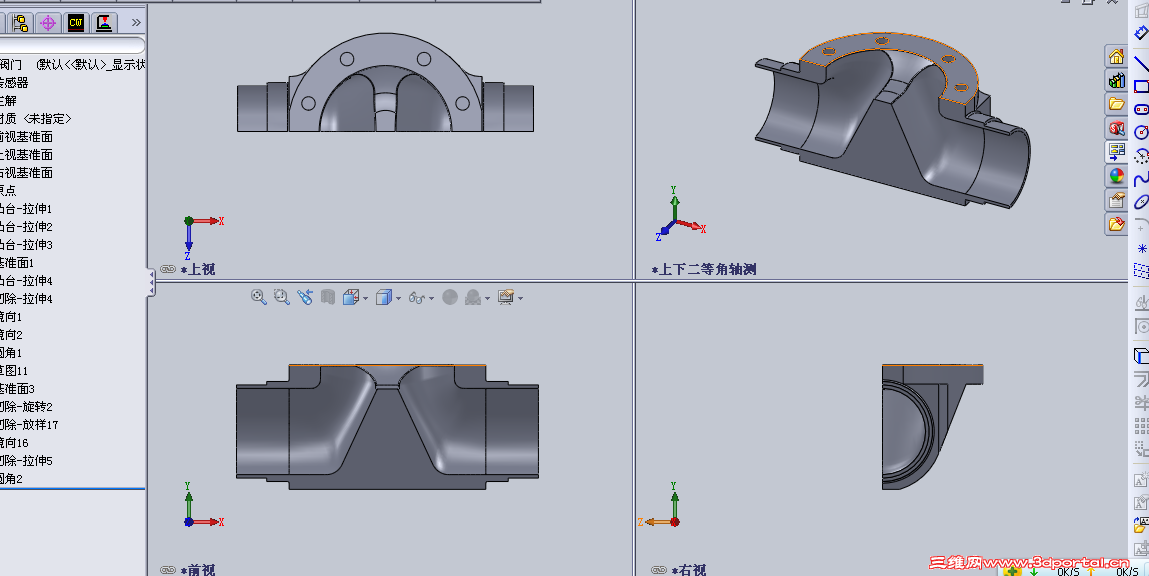1149x576 pixels.
Task: Open Custom Properties task pane tab
Action: point(1116,199)
